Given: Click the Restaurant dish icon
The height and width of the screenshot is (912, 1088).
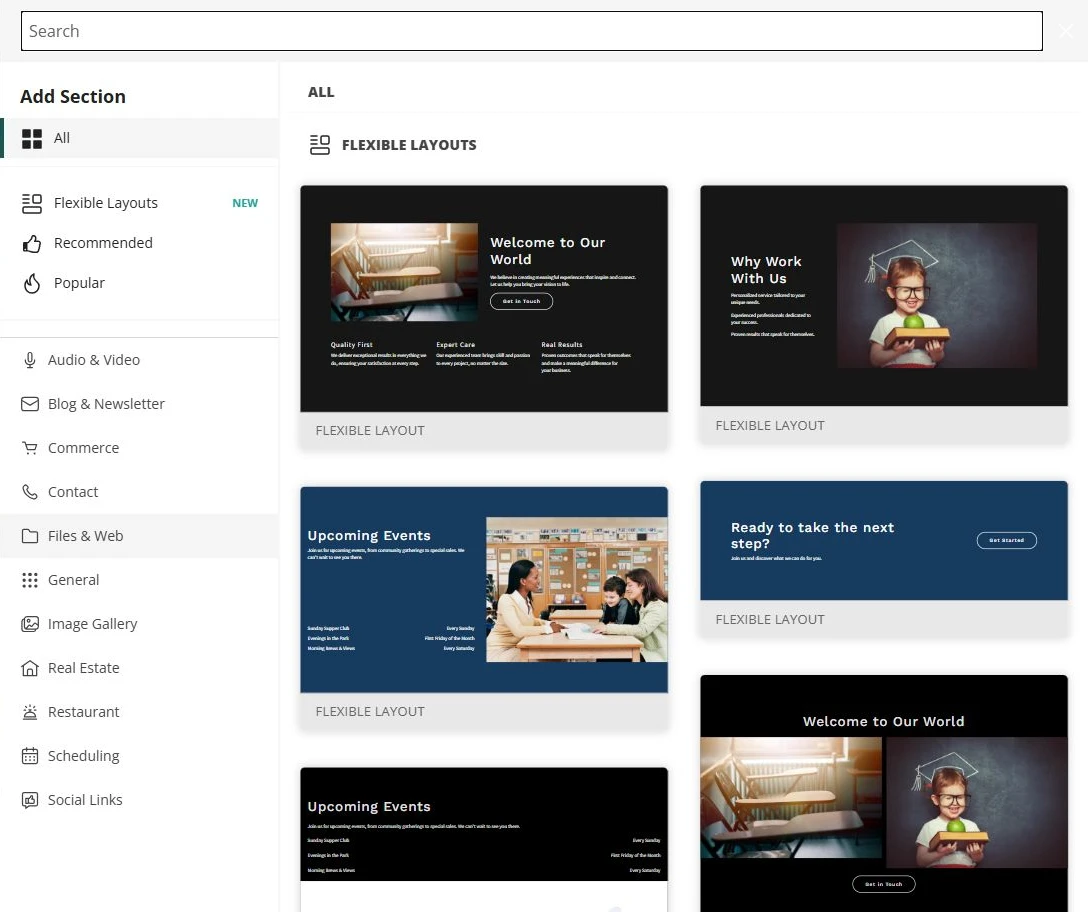Looking at the screenshot, I should click(30, 712).
